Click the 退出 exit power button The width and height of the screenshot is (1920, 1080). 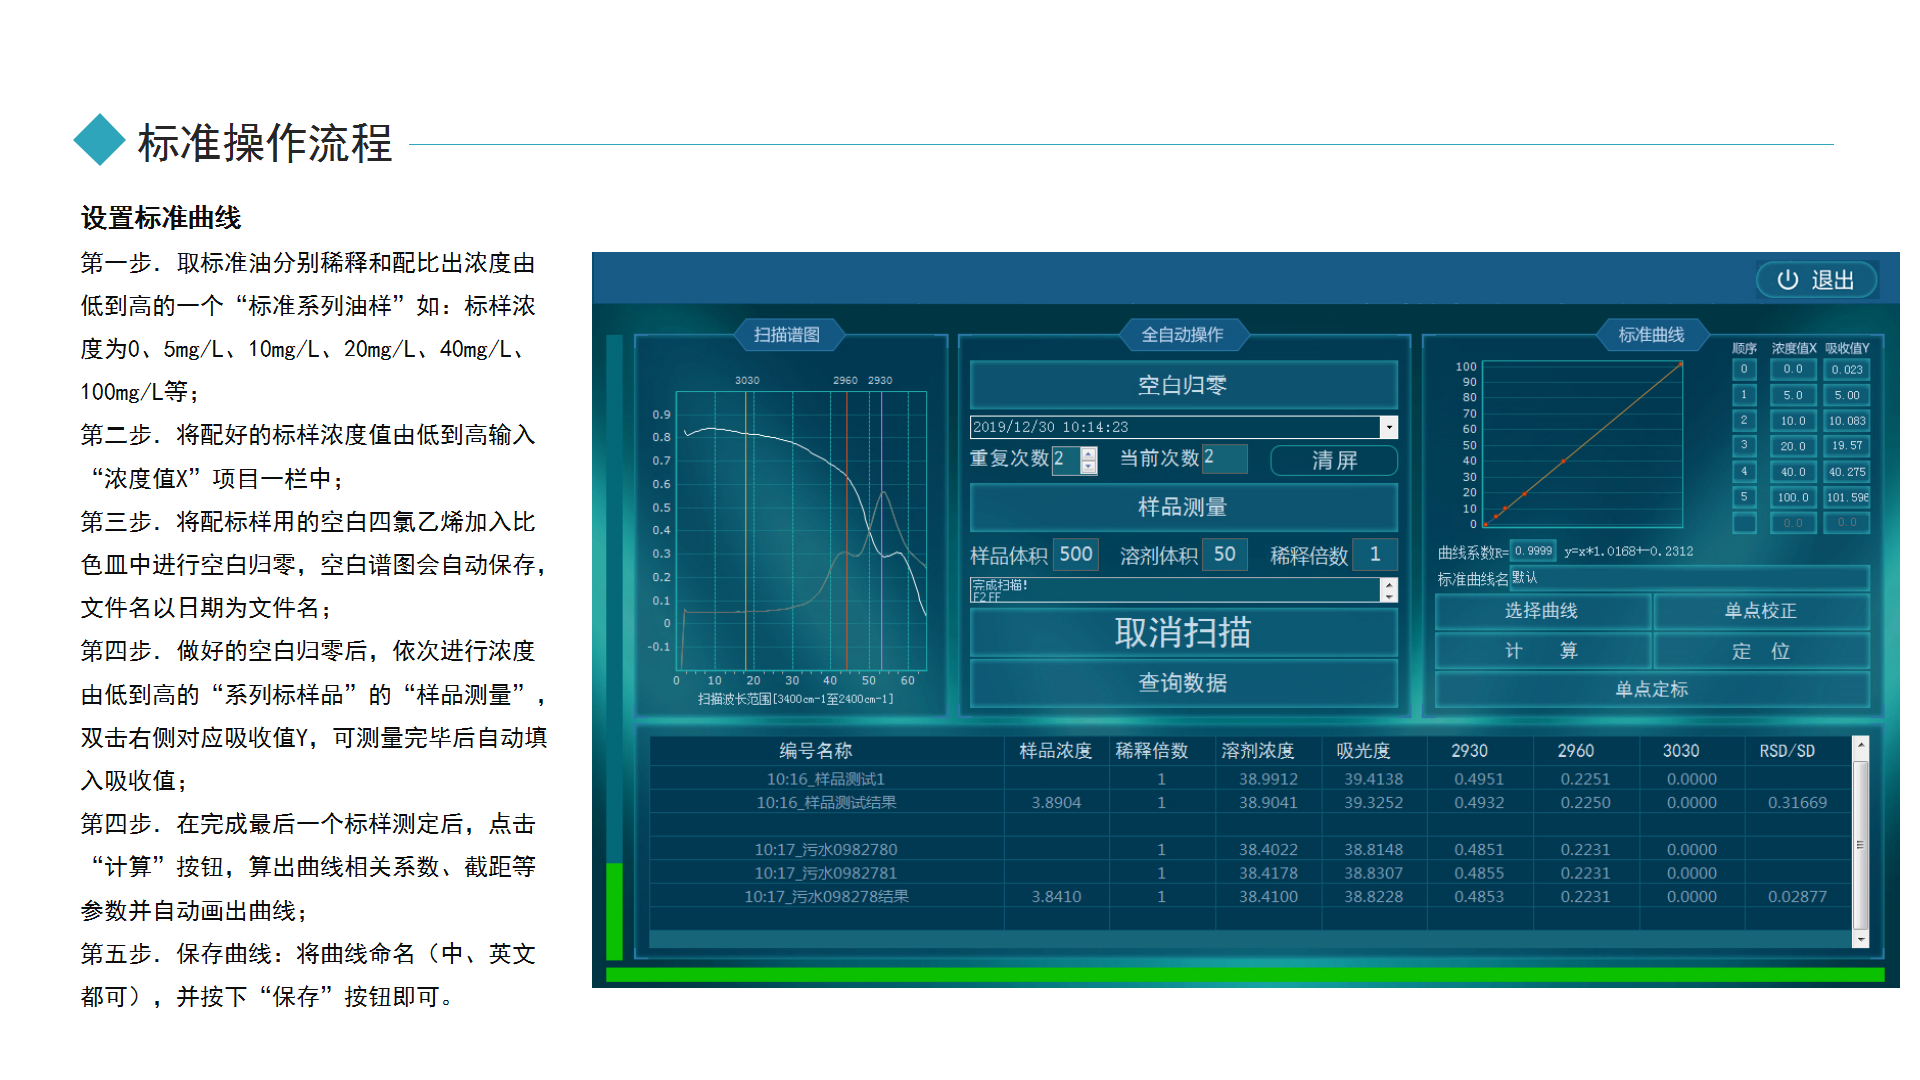(x=1816, y=280)
